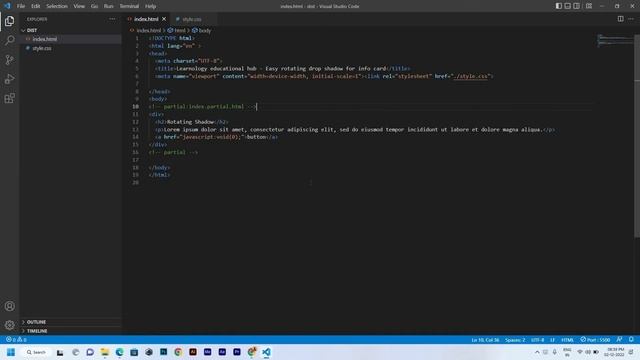Open notifications bell in status bar
Screen dimensions: 640x360
click(x=631, y=340)
